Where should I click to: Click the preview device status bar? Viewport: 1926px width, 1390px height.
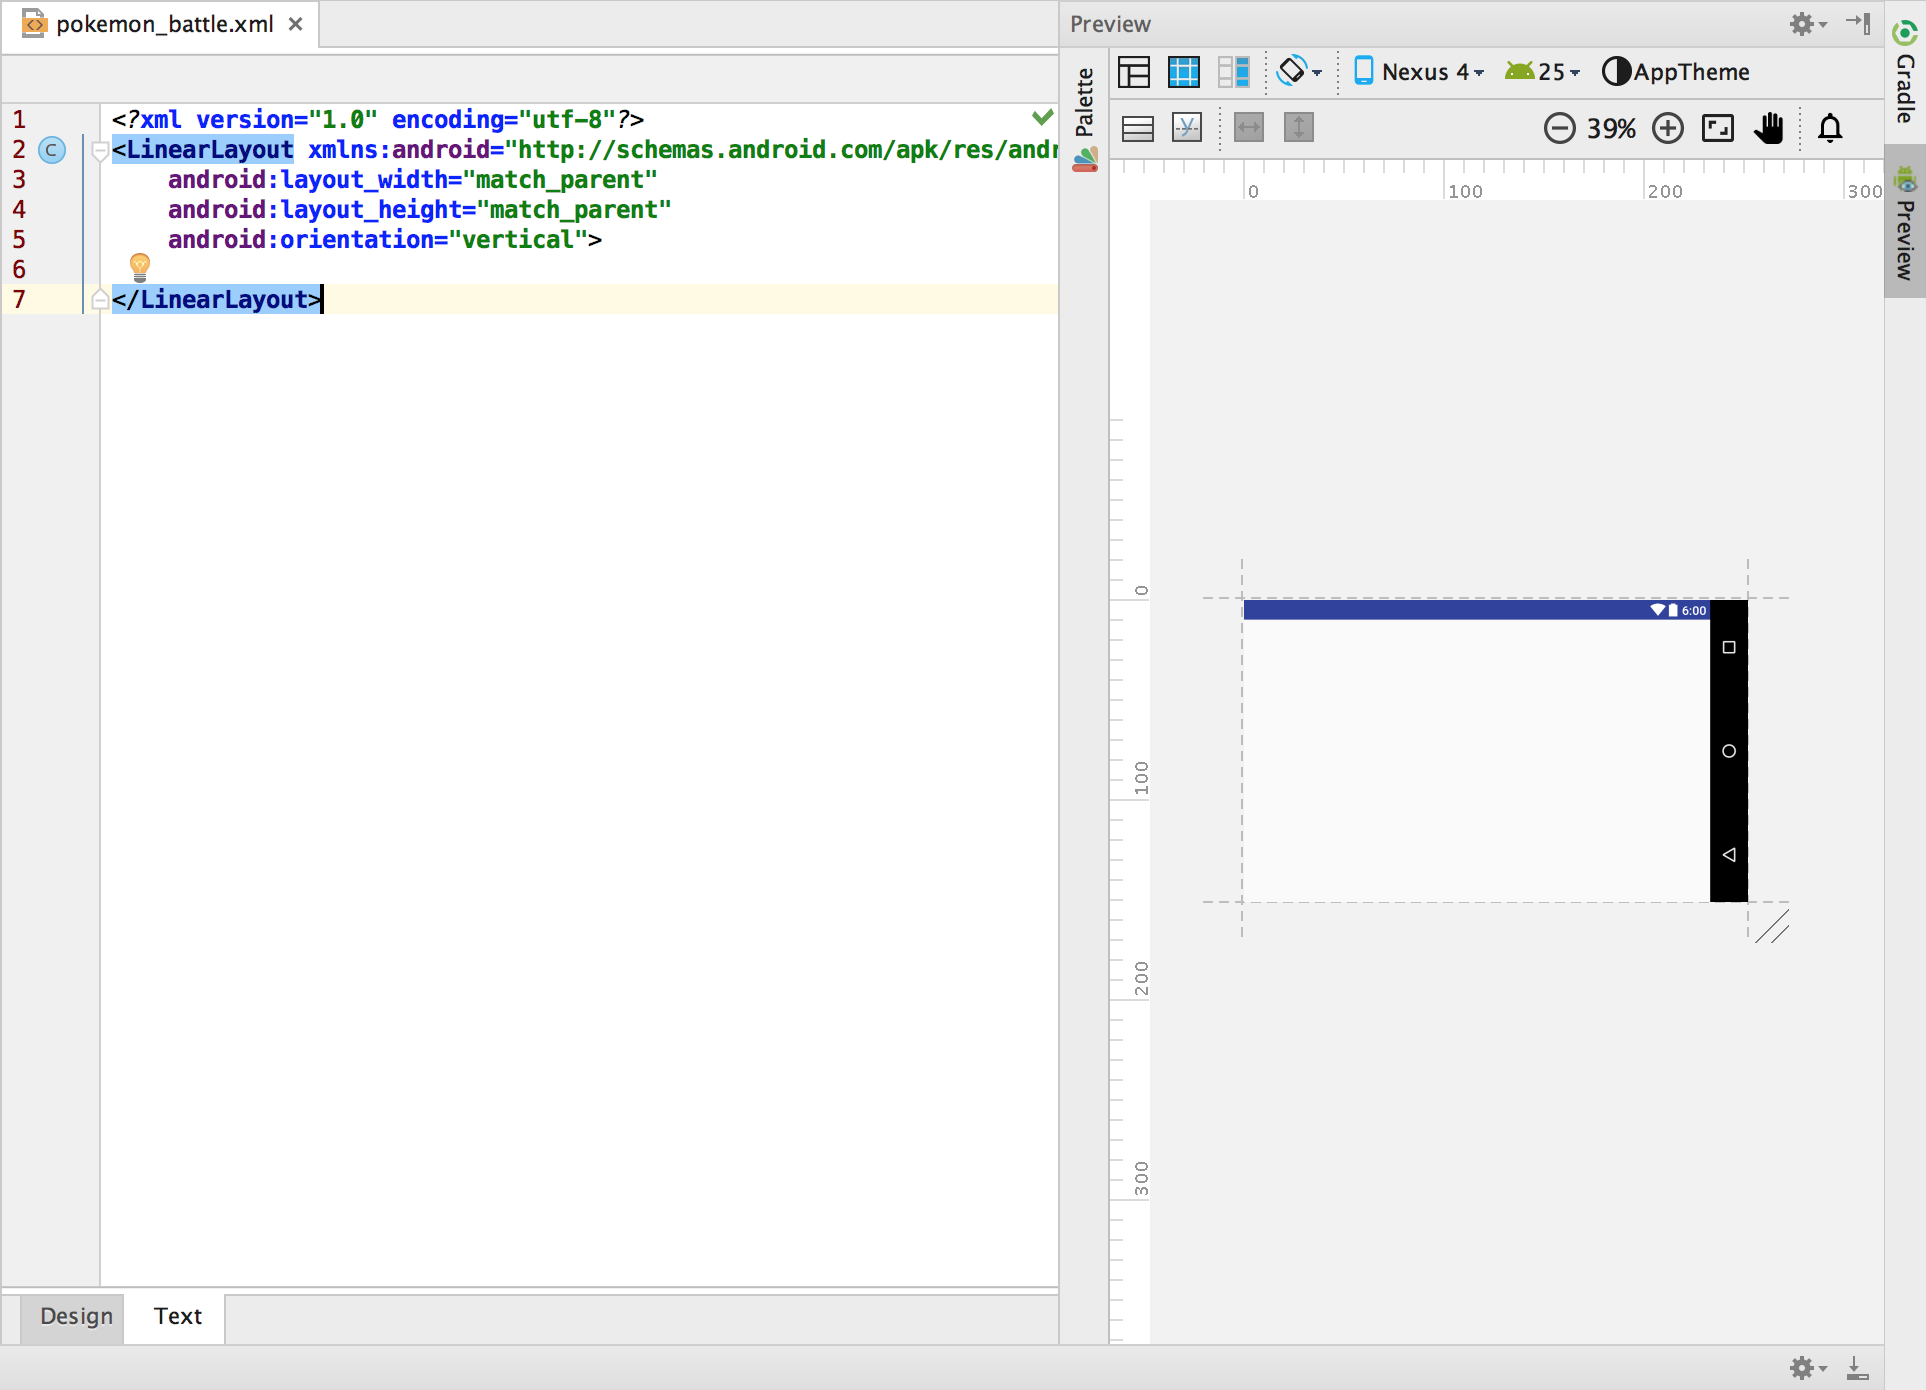click(1476, 610)
